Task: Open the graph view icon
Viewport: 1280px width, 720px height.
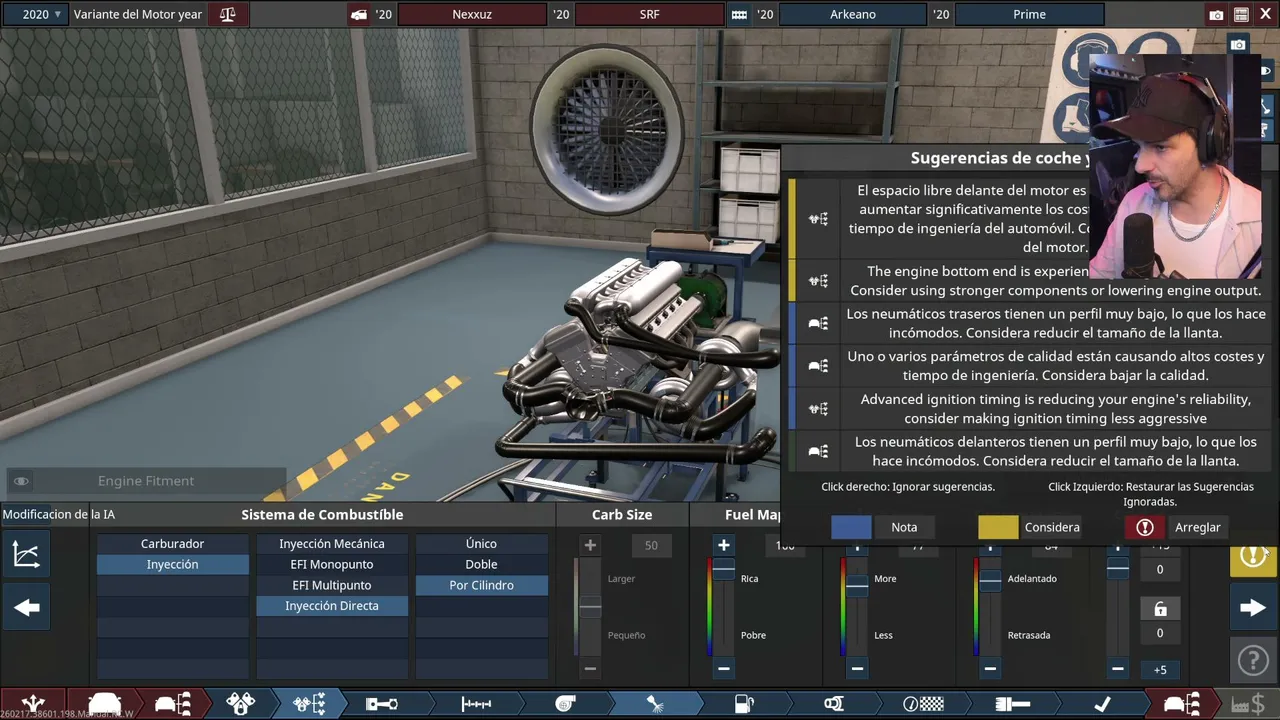Action: coord(26,555)
